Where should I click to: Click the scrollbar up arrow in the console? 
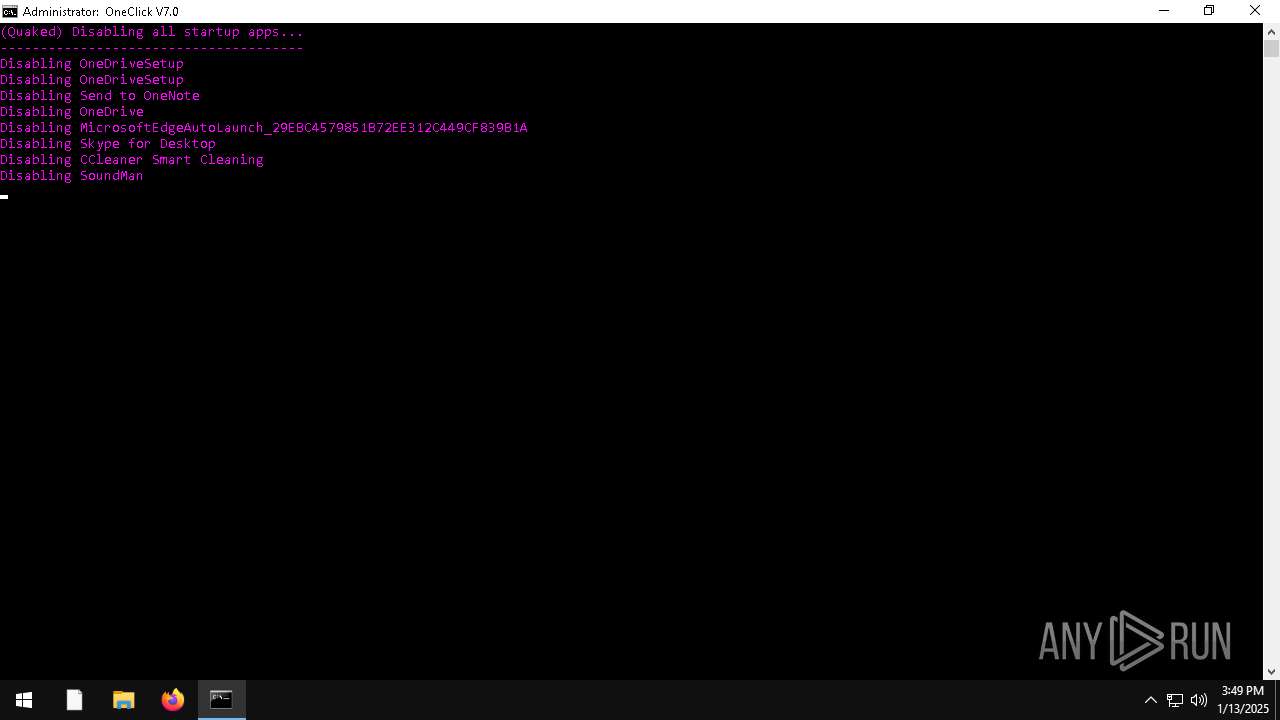[x=1271, y=31]
